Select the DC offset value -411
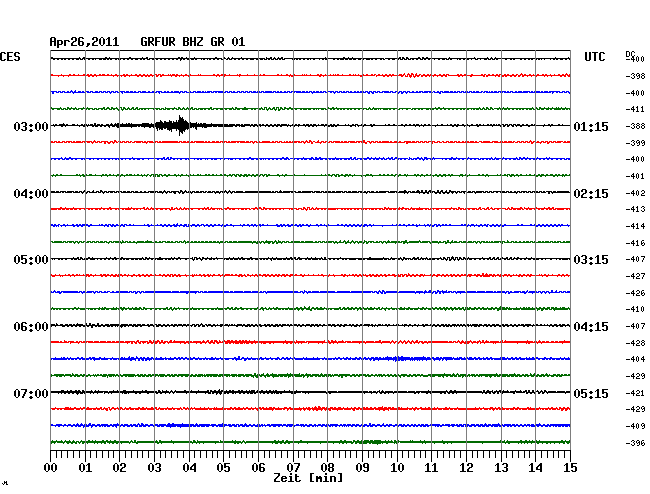 (x=635, y=109)
